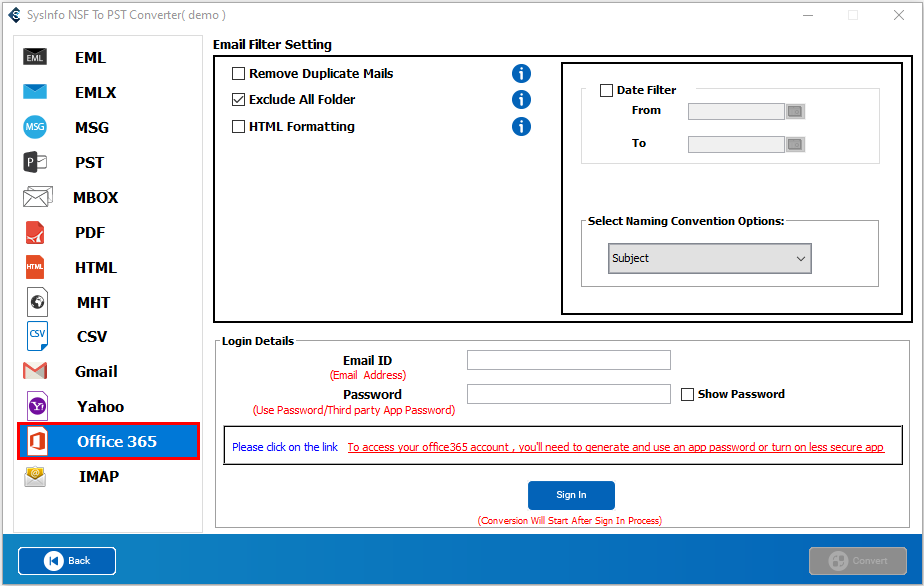
Task: Open the From date calendar picker
Action: click(796, 111)
